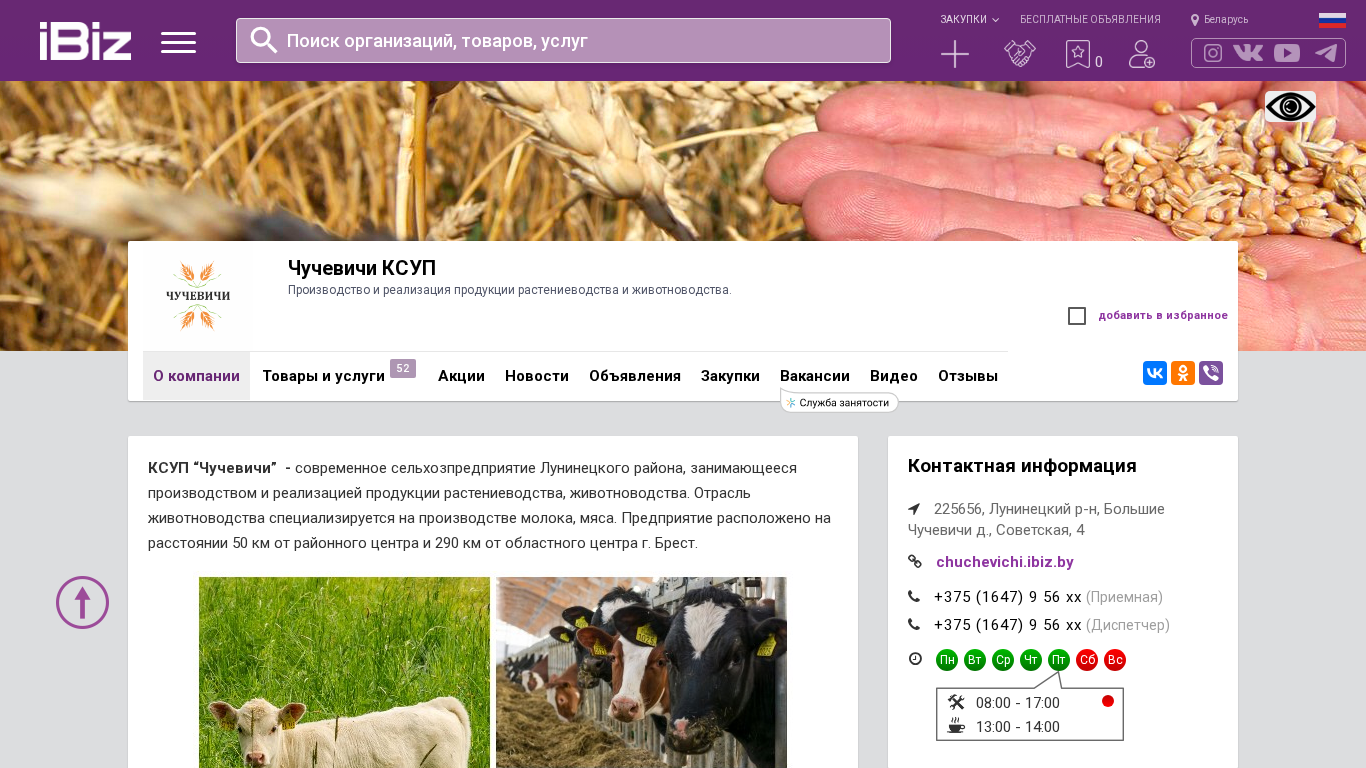Select Saturday (Сб) schedule circle
The height and width of the screenshot is (768, 1366).
pyautogui.click(x=1087, y=660)
